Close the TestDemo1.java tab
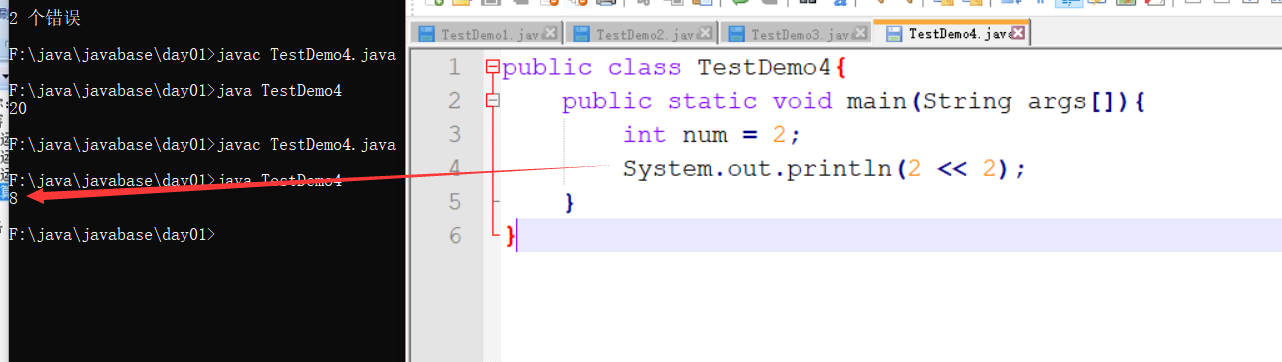Screen dimensions: 1282x362 coord(550,34)
